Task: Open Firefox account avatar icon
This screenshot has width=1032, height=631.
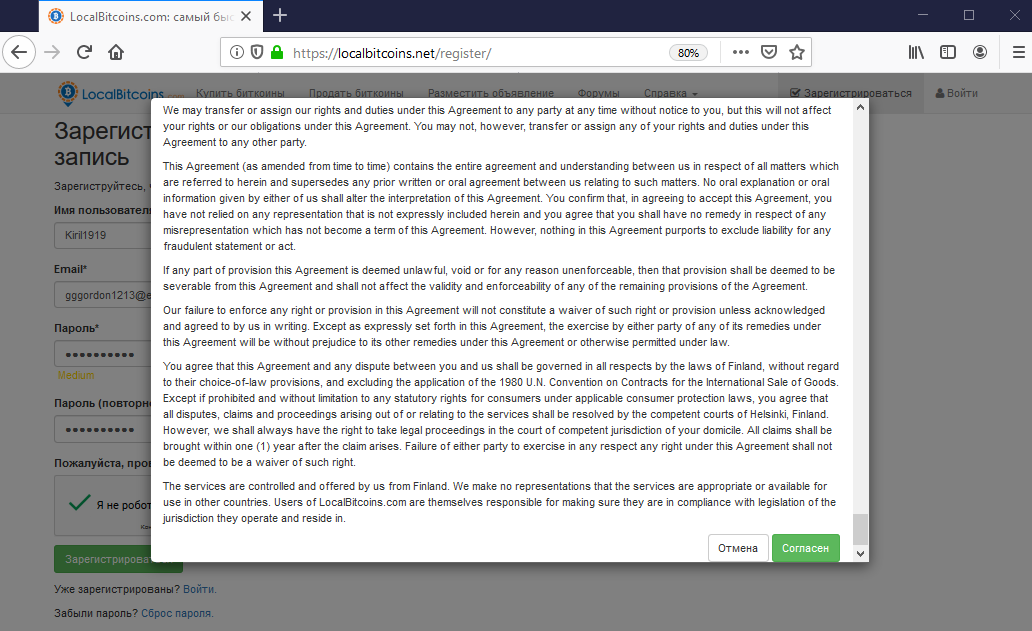Action: 980,53
